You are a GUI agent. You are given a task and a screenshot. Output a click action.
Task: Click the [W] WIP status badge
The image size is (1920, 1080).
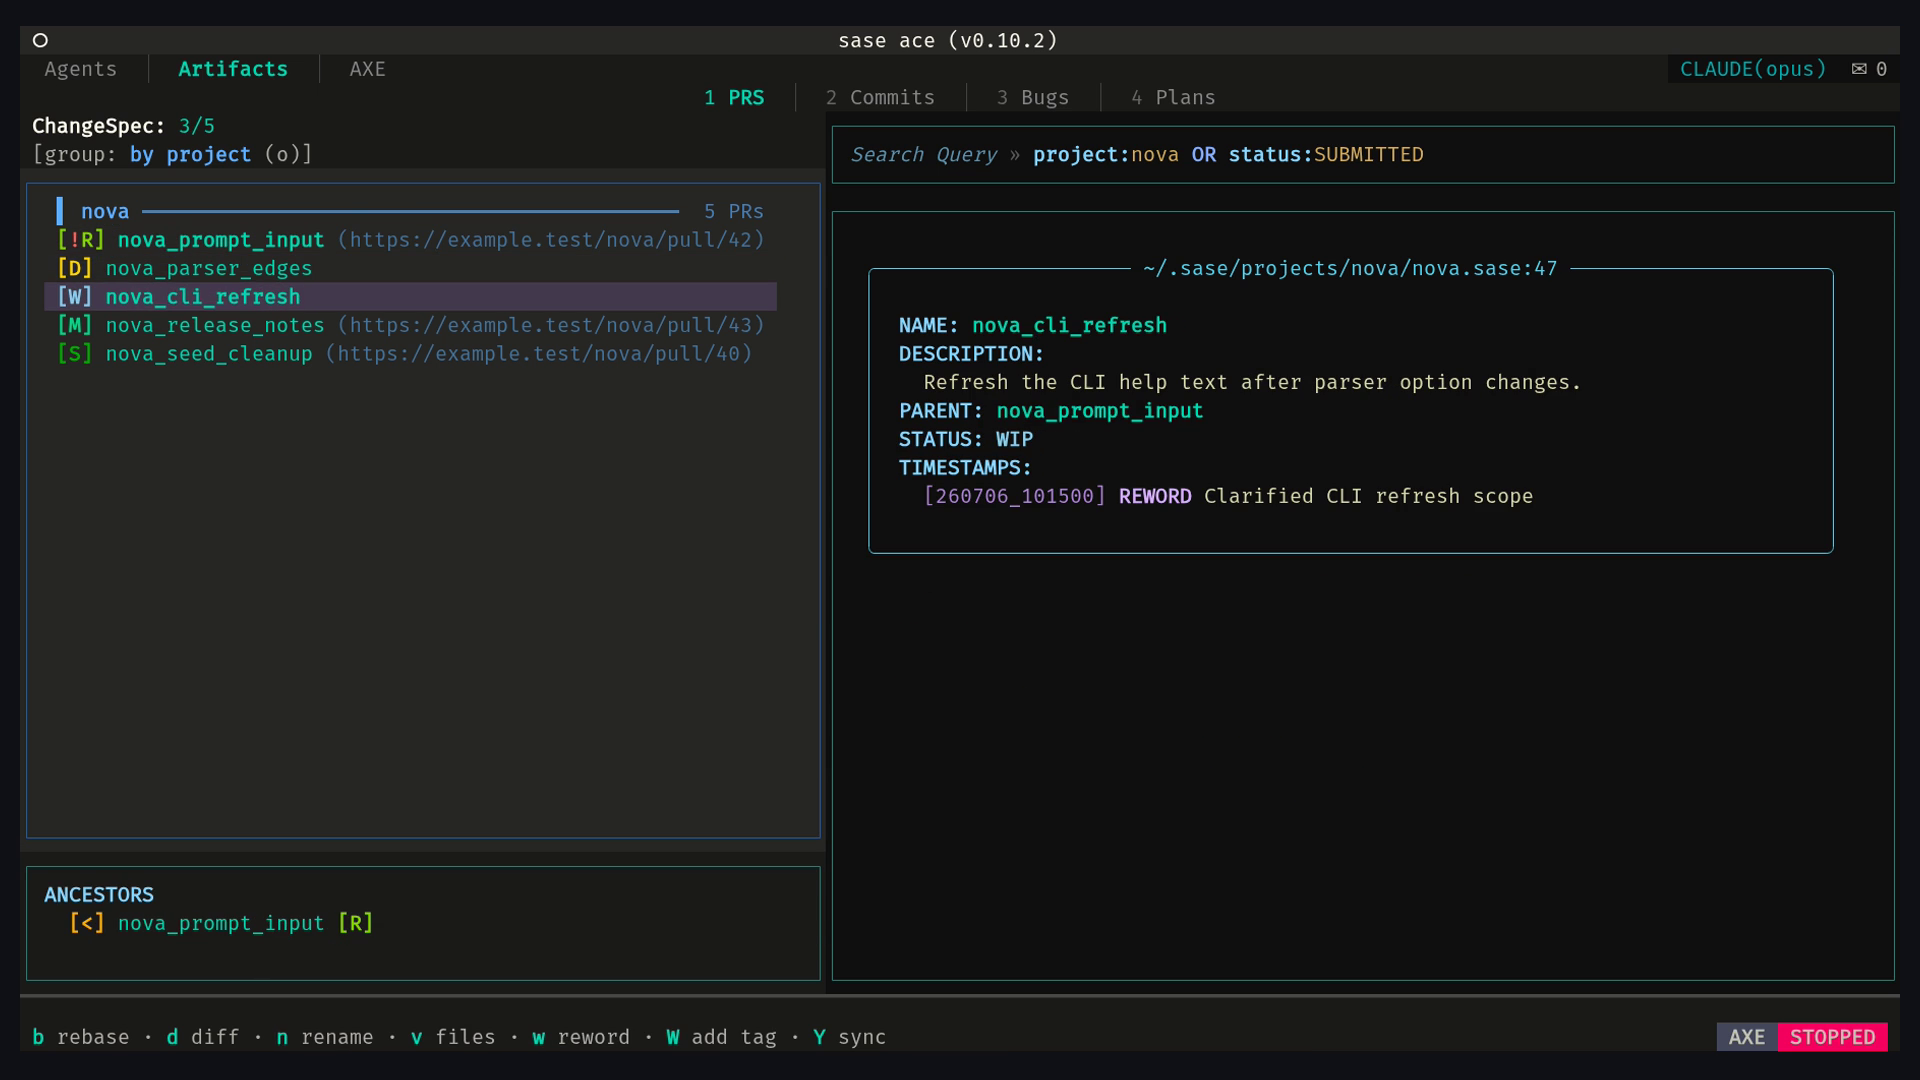75,297
